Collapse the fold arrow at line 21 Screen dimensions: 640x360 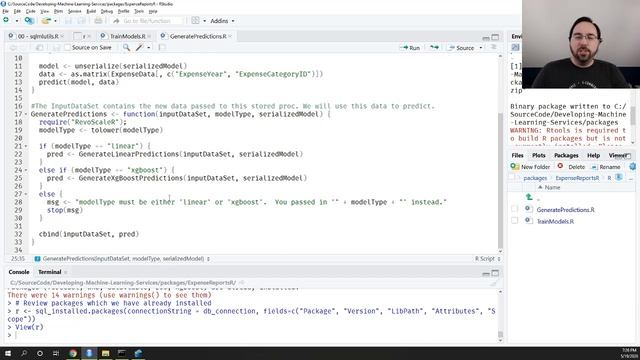pos(26,146)
